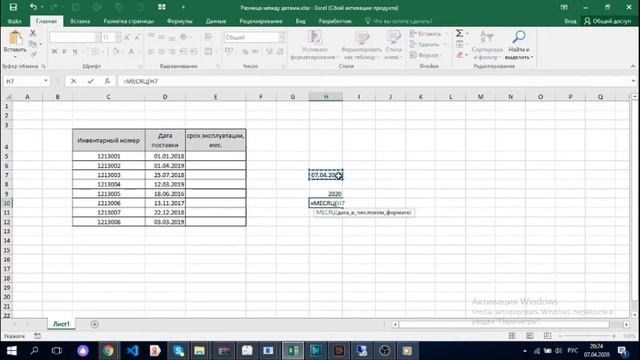Open Insert Function fx dialog
This screenshot has height=360, width=640.
click(x=107, y=81)
